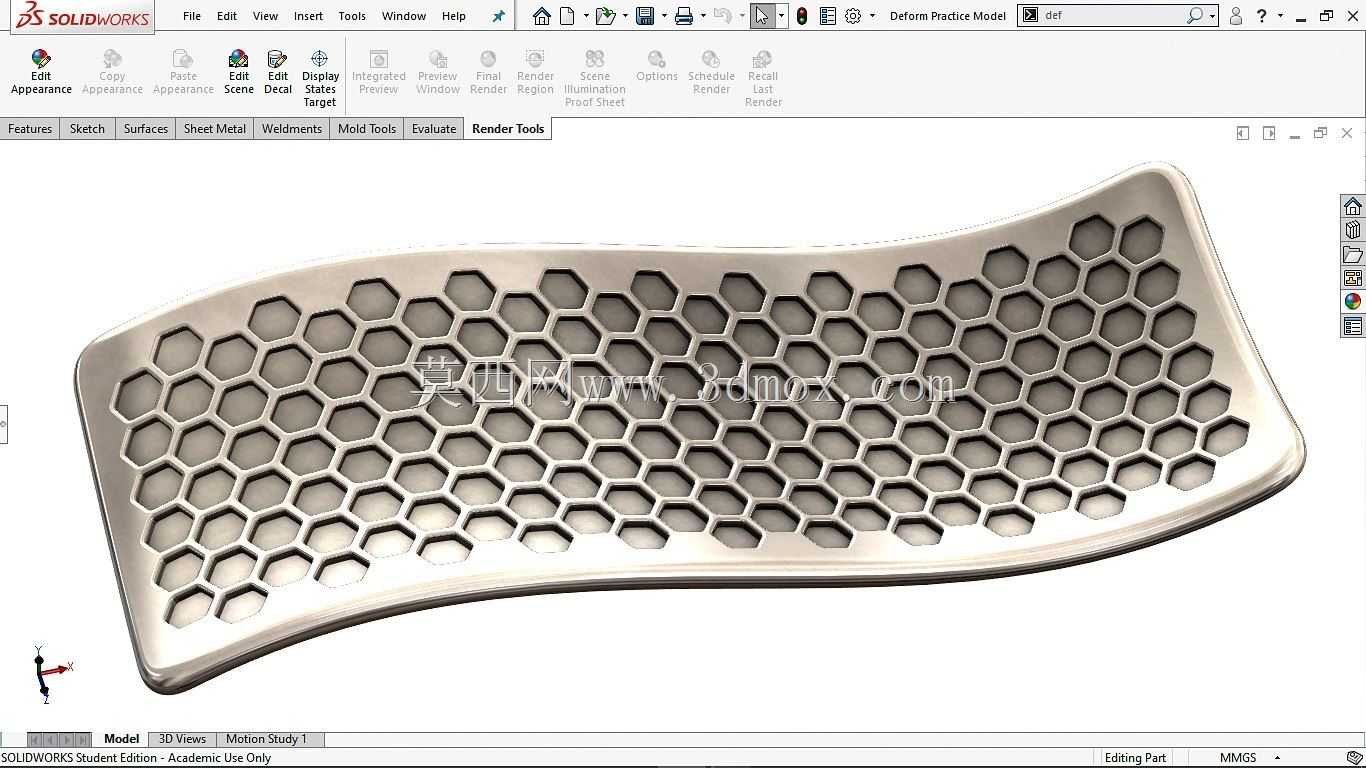Click the Undo arrow icon
This screenshot has height=768, width=1366.
pyautogui.click(x=722, y=16)
